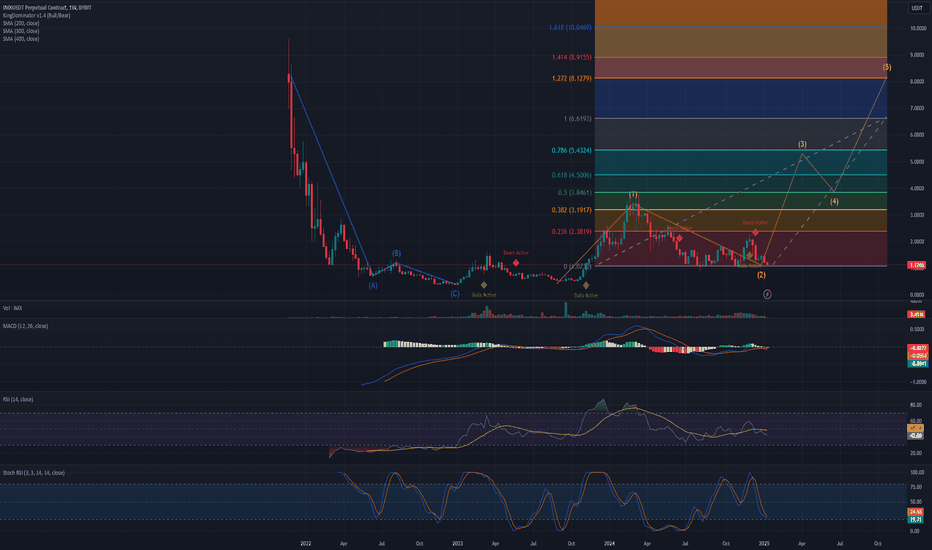Click the projected (3) wave label
932x550 pixels.
click(802, 144)
